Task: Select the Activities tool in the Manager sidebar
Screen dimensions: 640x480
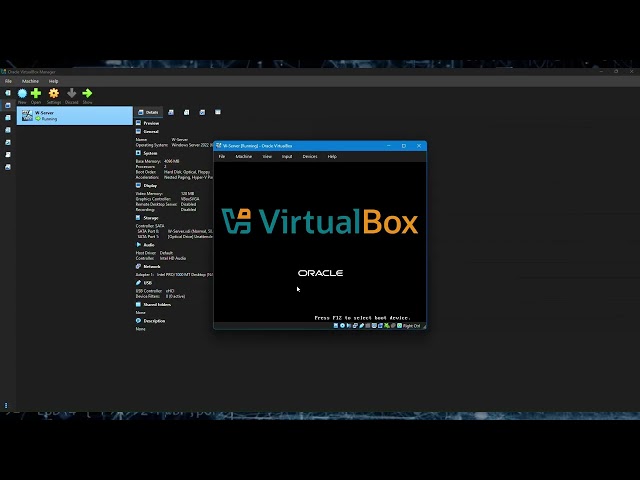Action: 8,167
